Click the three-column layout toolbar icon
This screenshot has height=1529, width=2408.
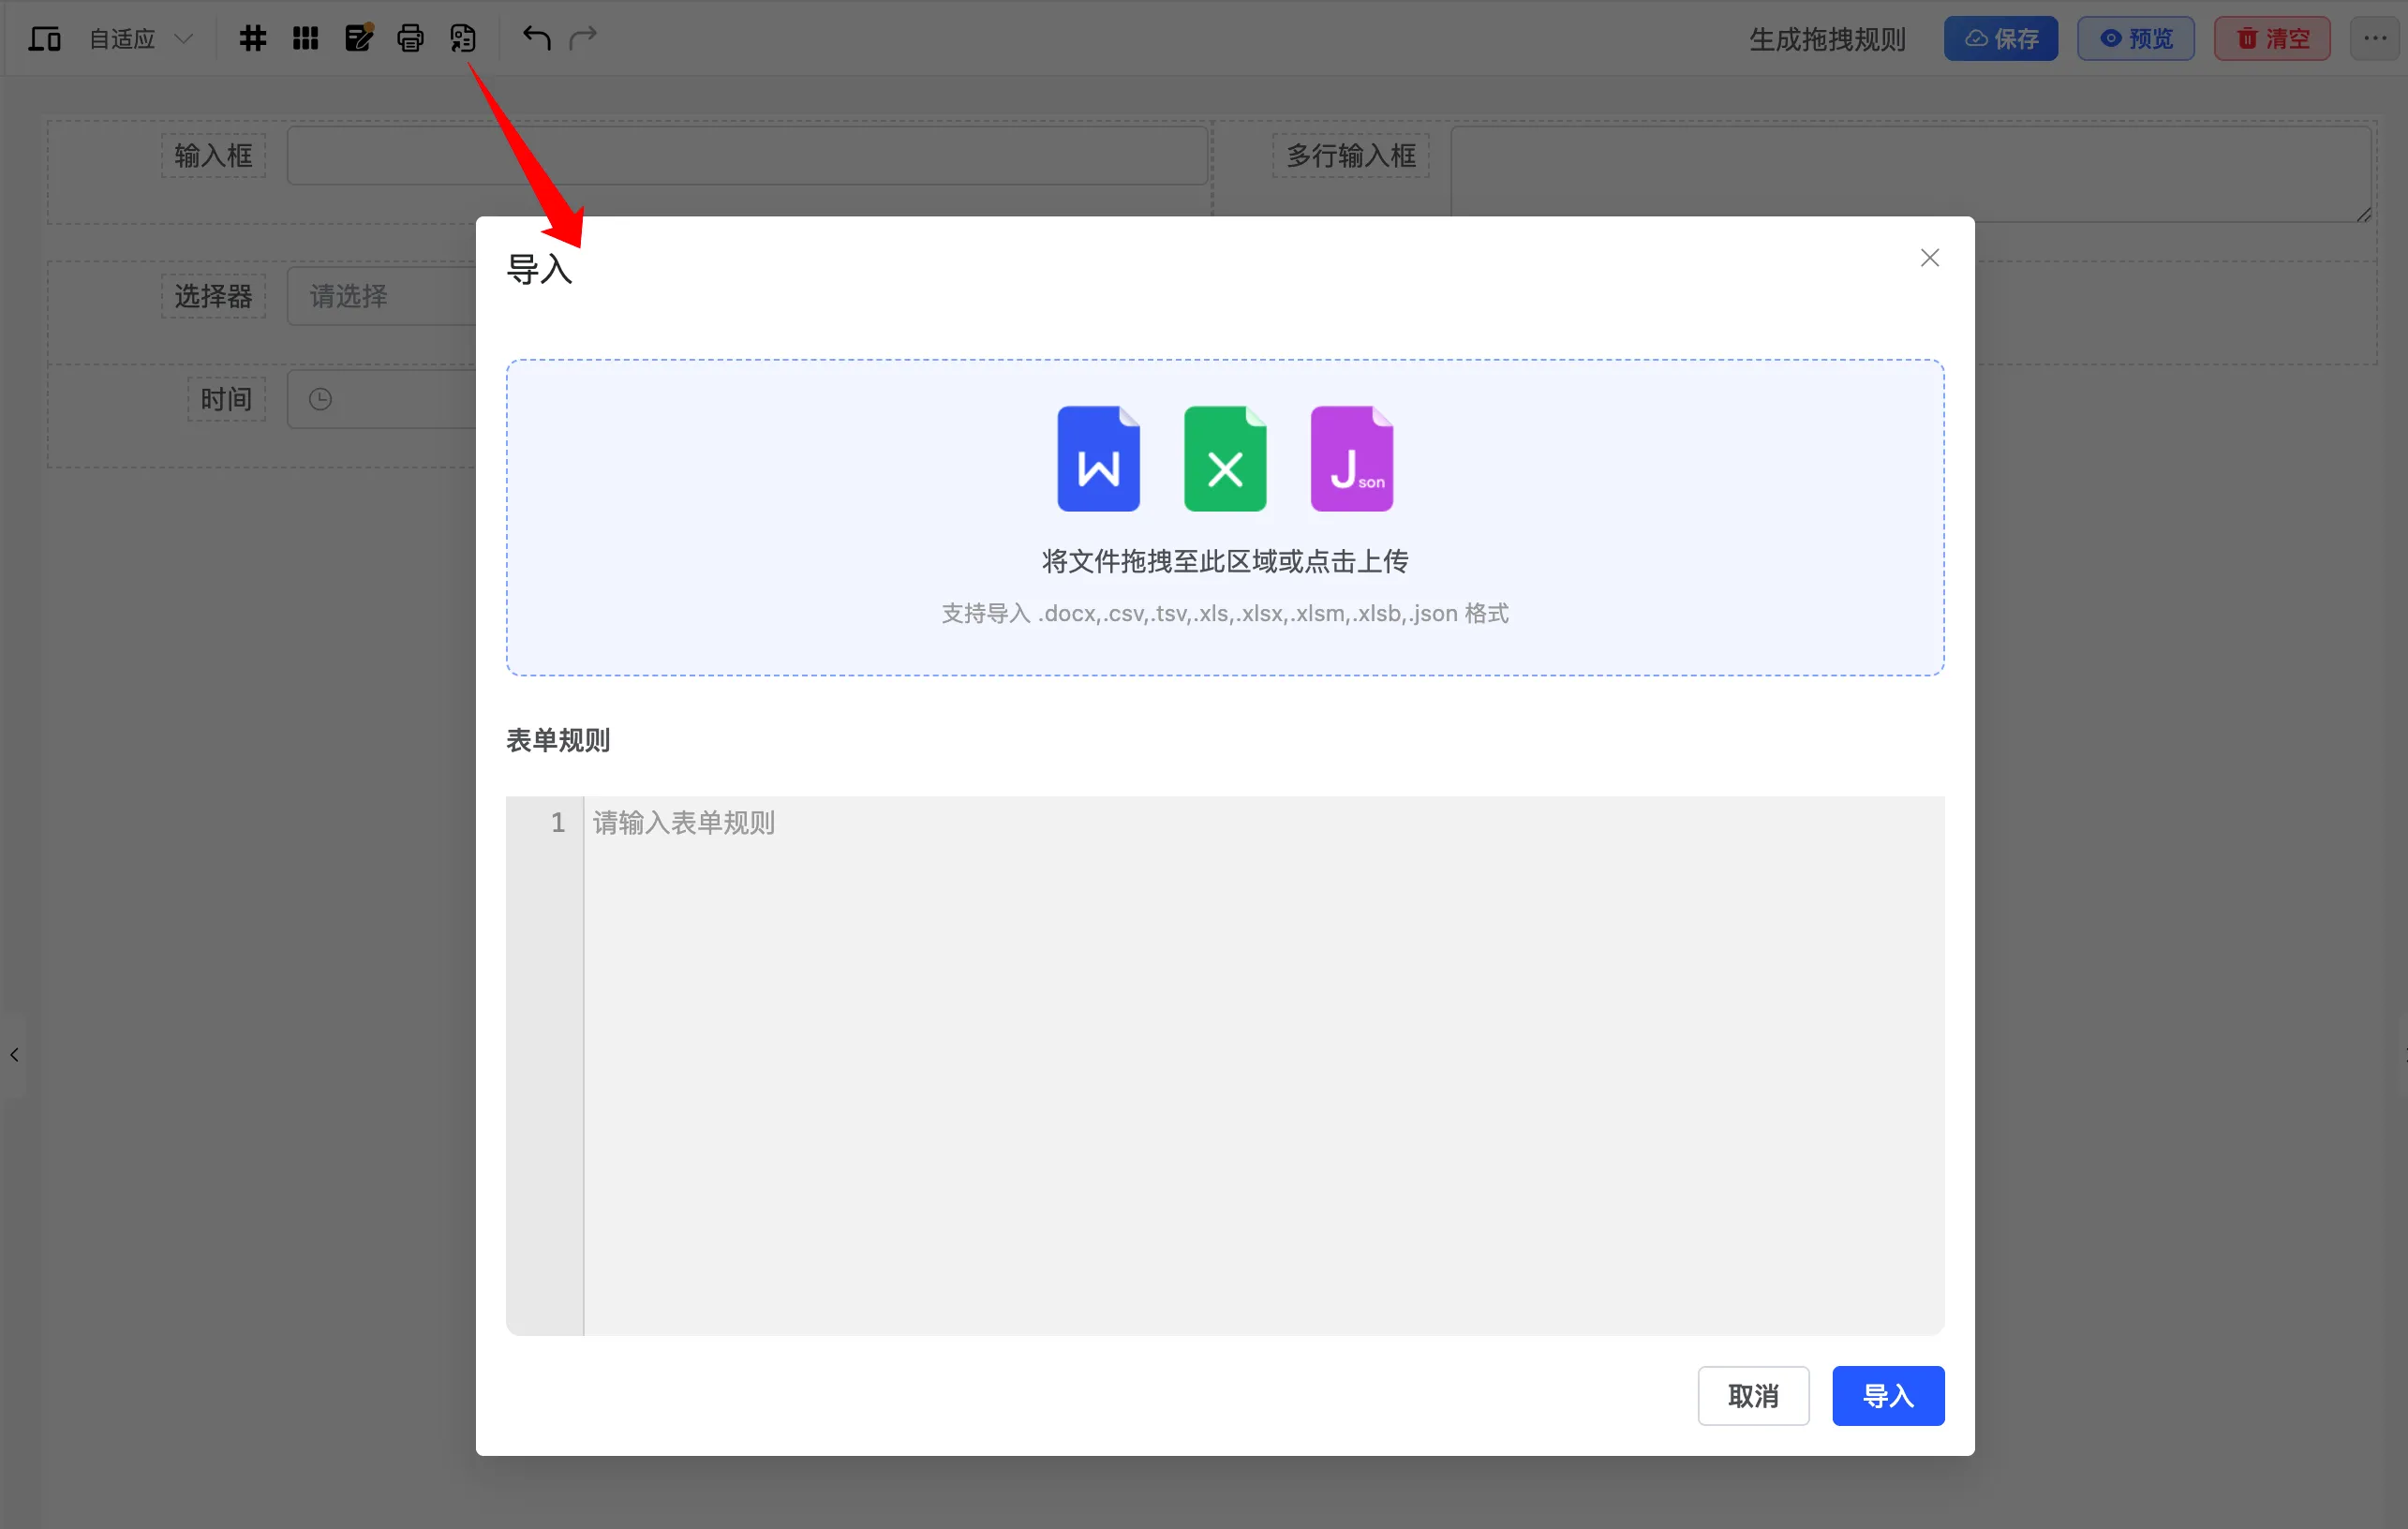[x=305, y=39]
